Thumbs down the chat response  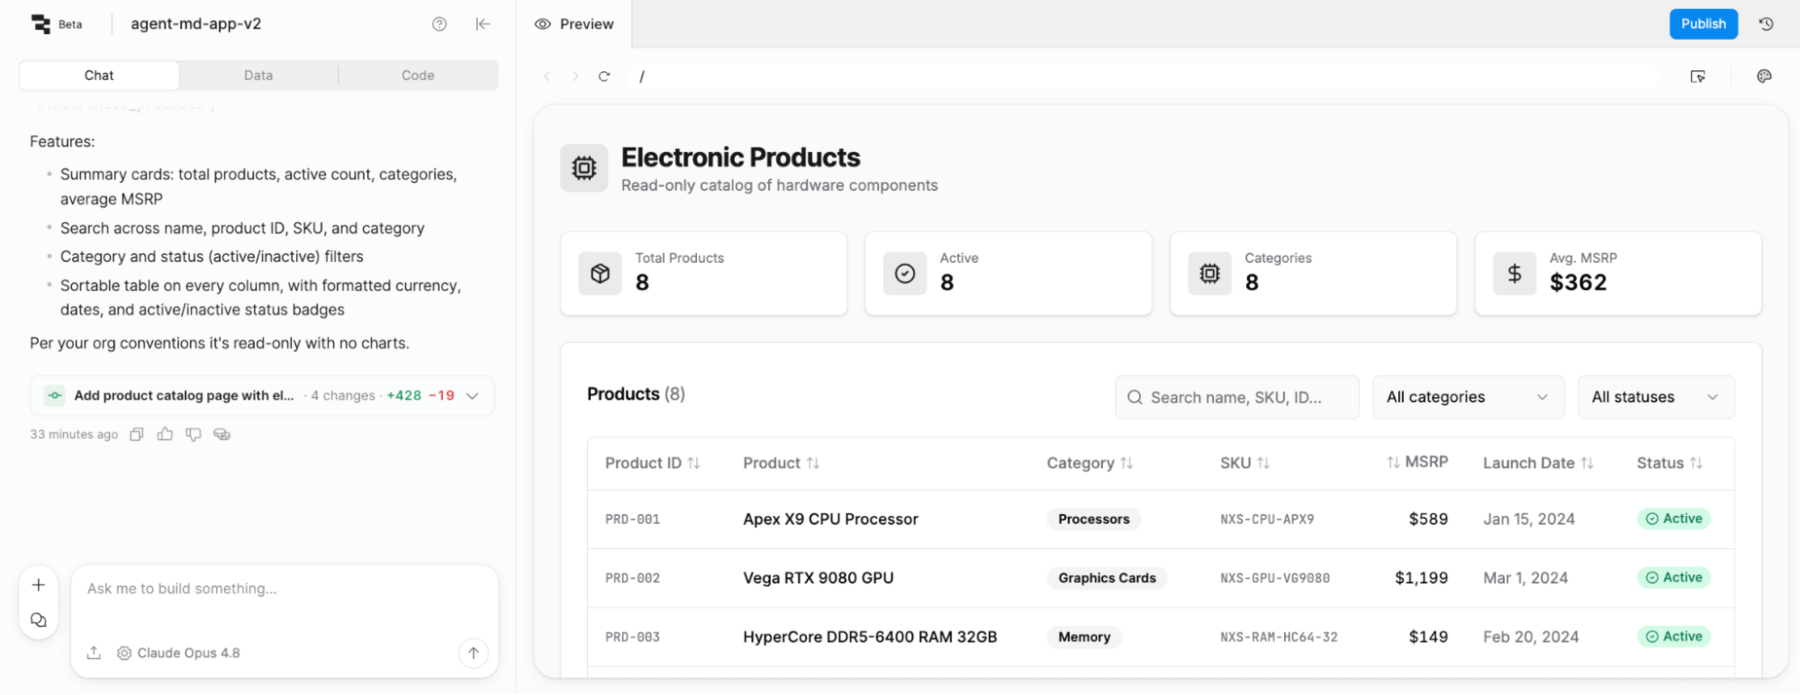pos(193,434)
